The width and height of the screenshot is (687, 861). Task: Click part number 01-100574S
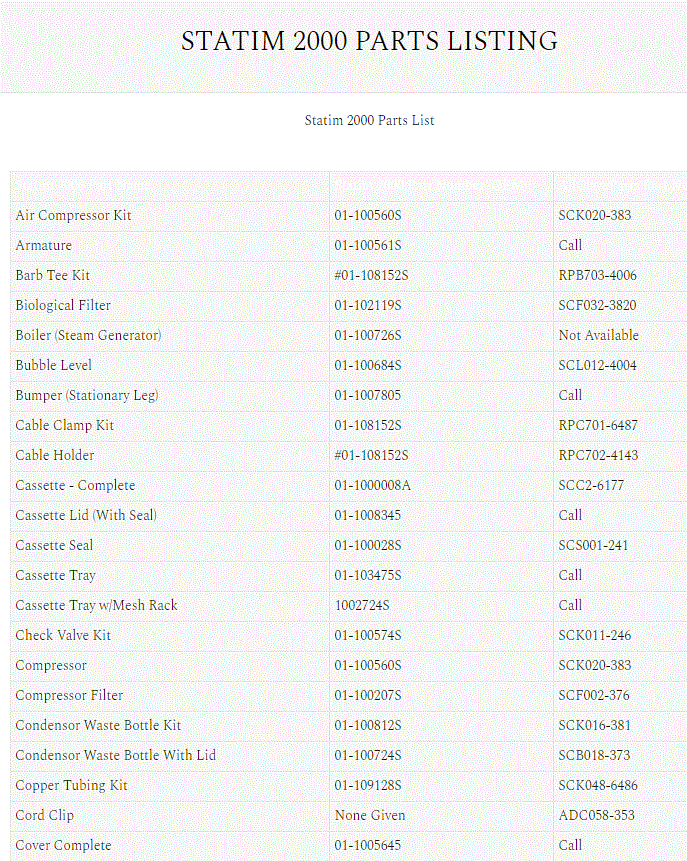367,635
